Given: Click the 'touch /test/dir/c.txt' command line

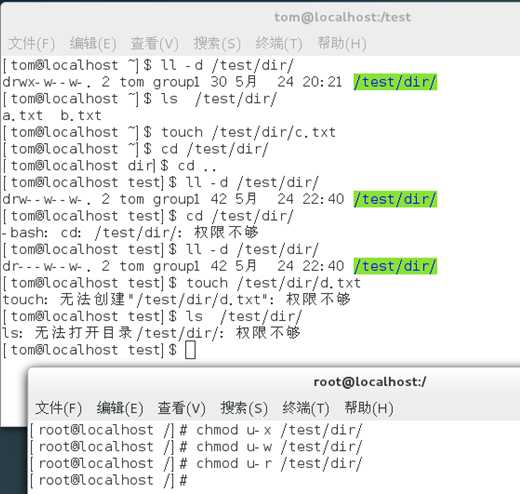Looking at the screenshot, I should [169, 132].
